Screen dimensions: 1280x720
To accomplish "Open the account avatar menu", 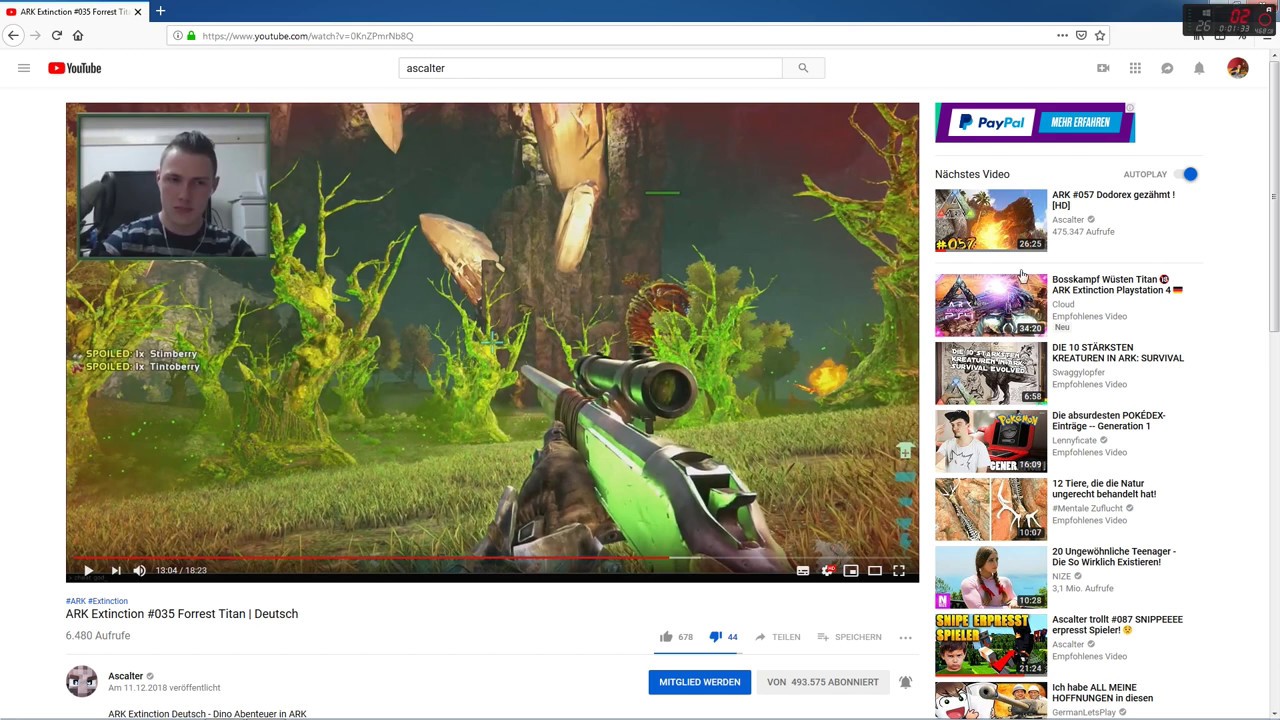I will pos(1238,68).
